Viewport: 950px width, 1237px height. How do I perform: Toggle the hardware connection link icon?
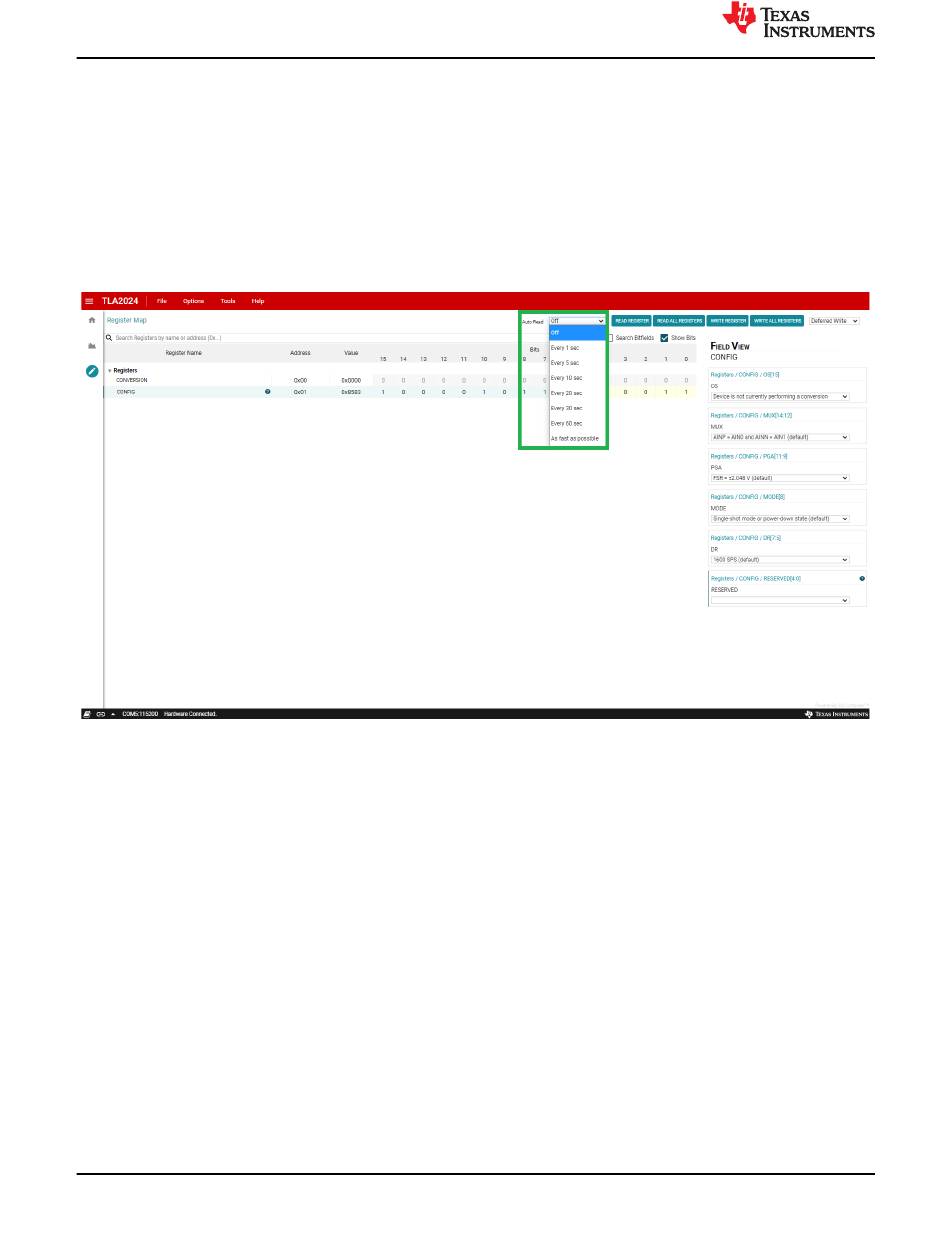101,714
